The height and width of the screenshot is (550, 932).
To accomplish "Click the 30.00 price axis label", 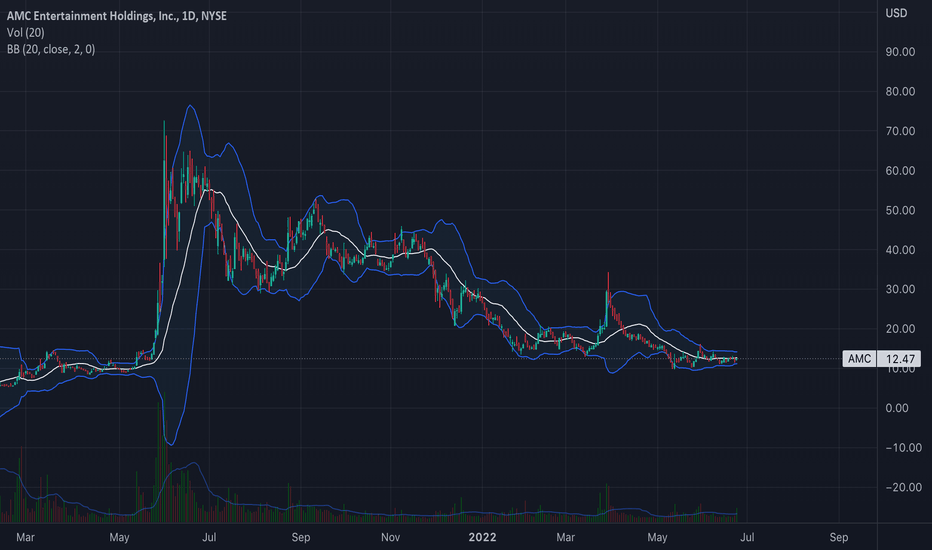I will pyautogui.click(x=900, y=289).
